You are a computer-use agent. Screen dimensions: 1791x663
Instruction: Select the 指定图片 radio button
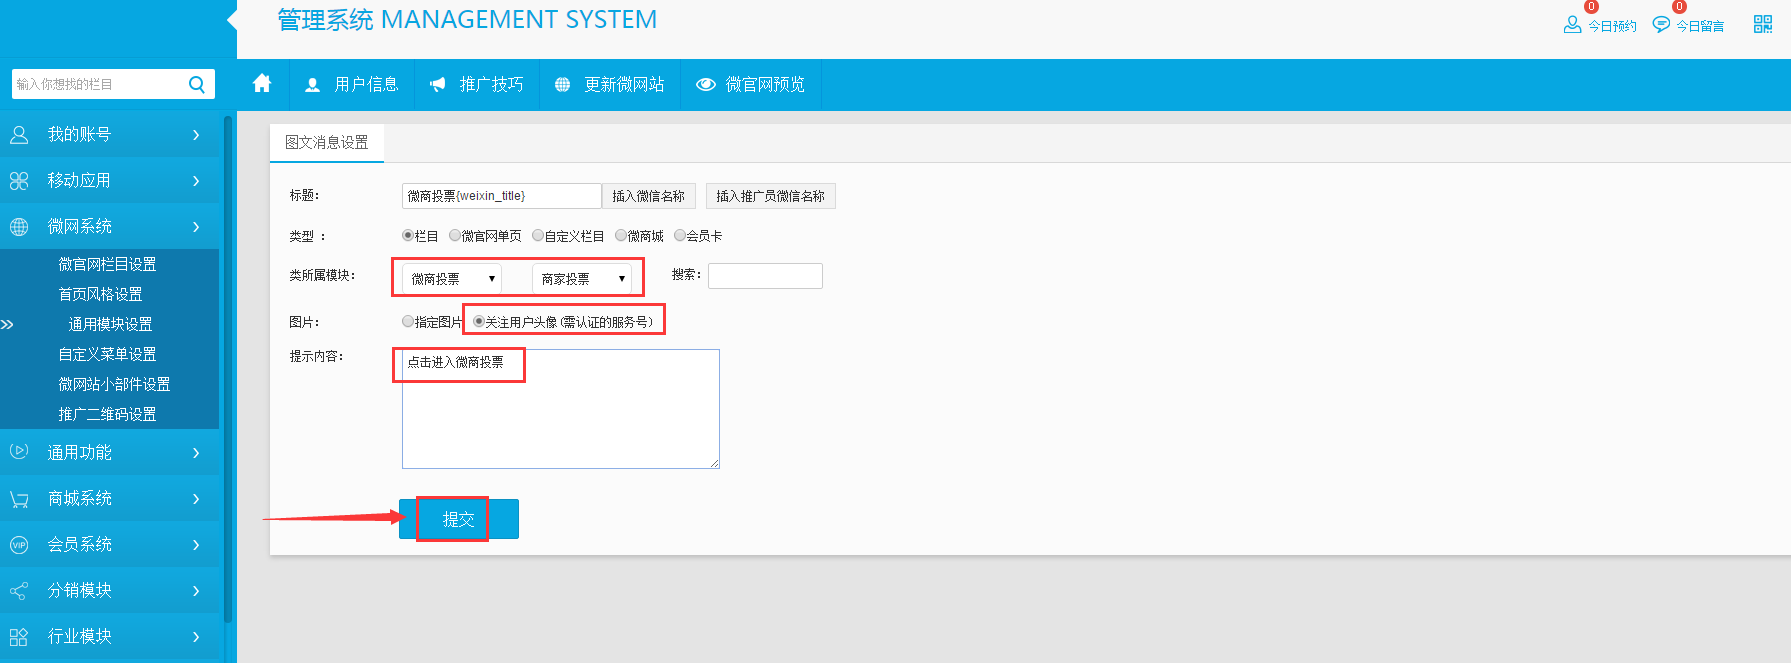click(x=408, y=322)
